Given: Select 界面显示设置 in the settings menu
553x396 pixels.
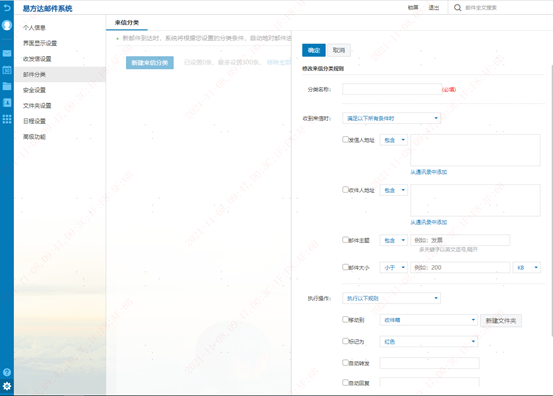Looking at the screenshot, I should [x=40, y=43].
